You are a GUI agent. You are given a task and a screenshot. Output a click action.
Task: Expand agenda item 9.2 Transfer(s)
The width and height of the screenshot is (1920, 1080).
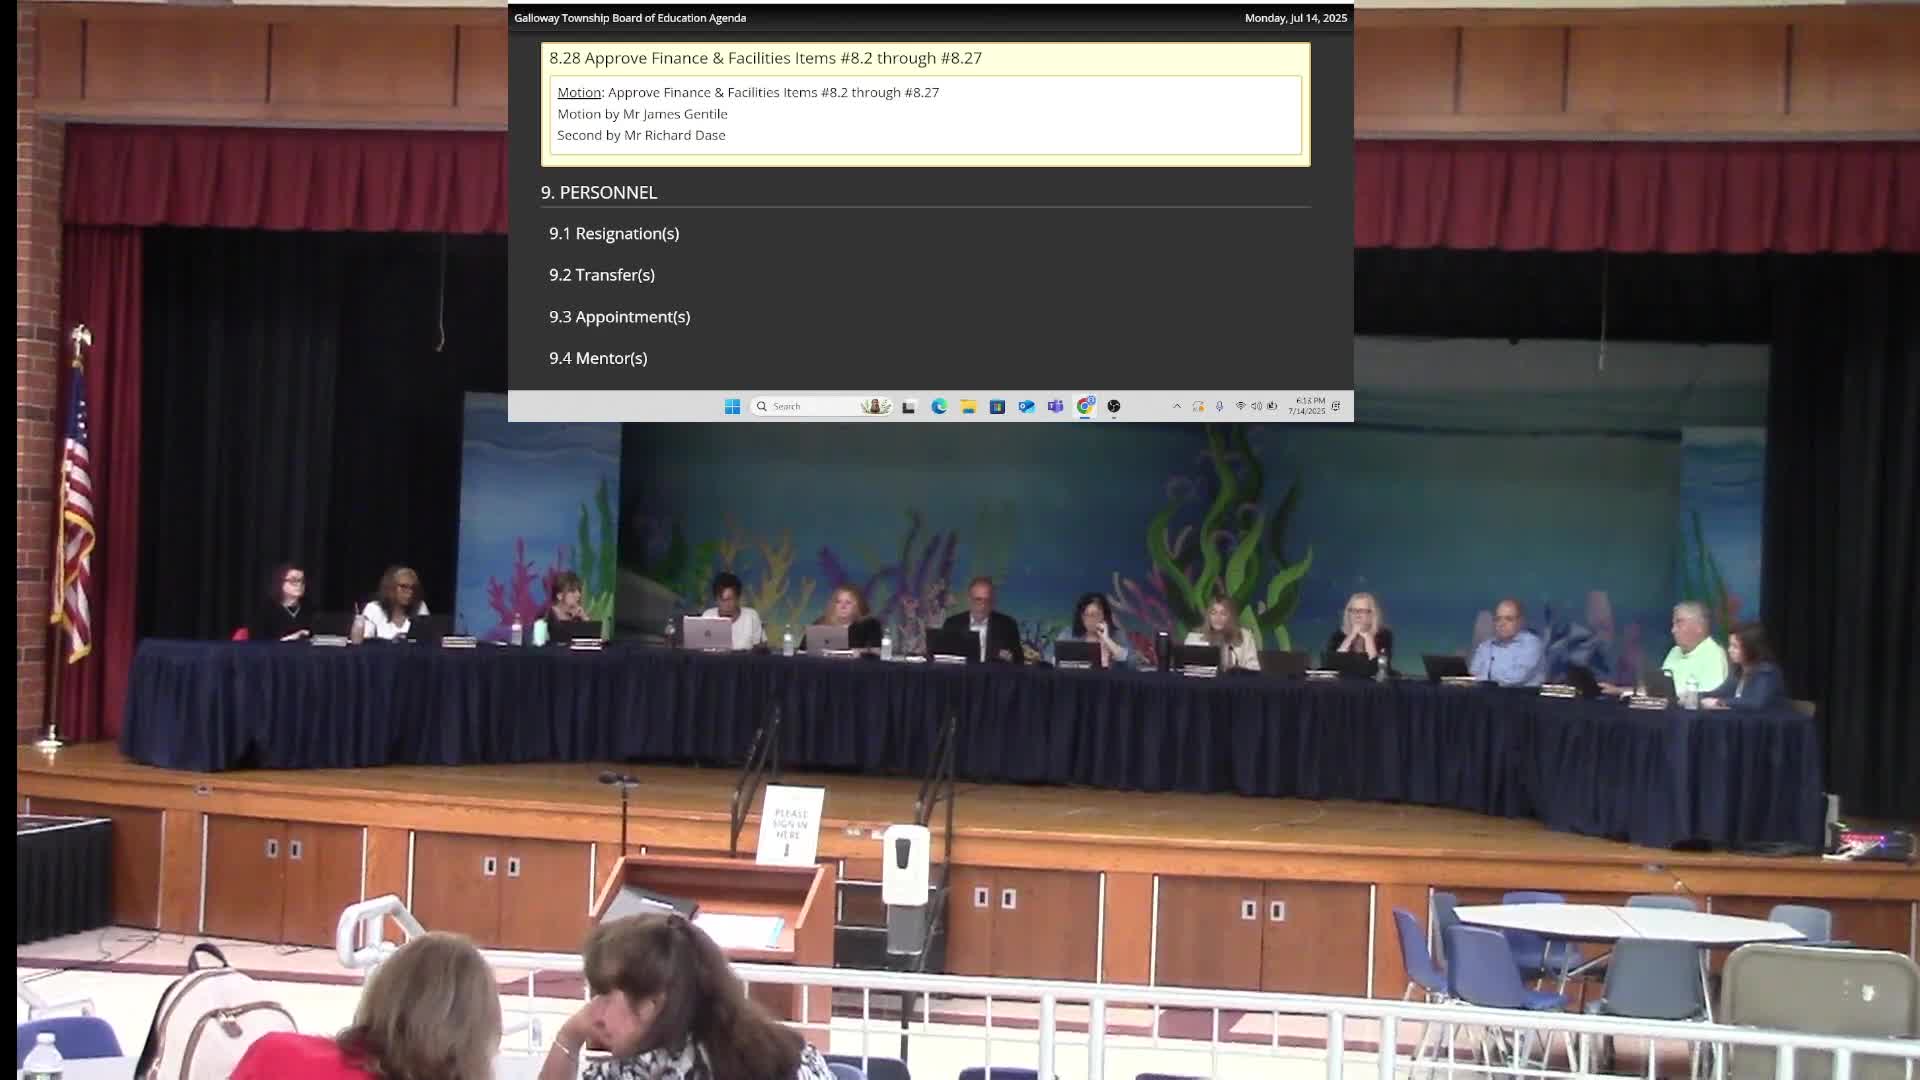tap(602, 275)
